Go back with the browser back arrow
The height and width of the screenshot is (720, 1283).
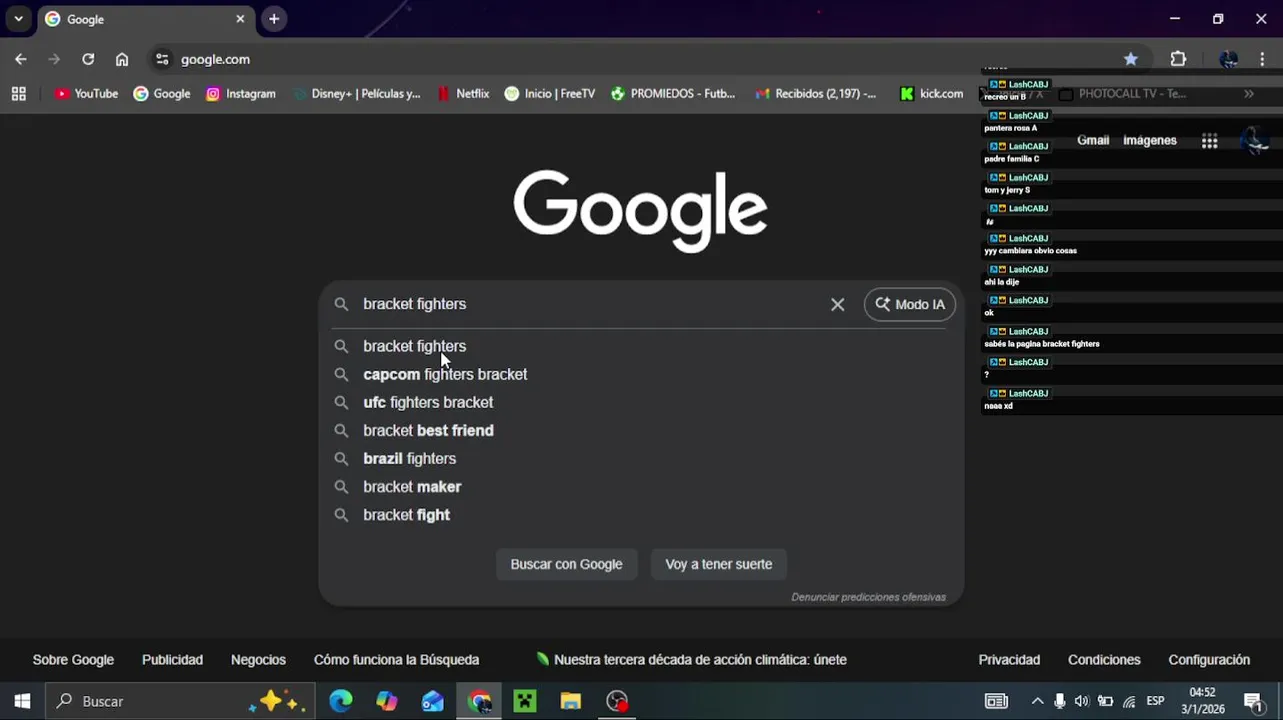tap(21, 59)
